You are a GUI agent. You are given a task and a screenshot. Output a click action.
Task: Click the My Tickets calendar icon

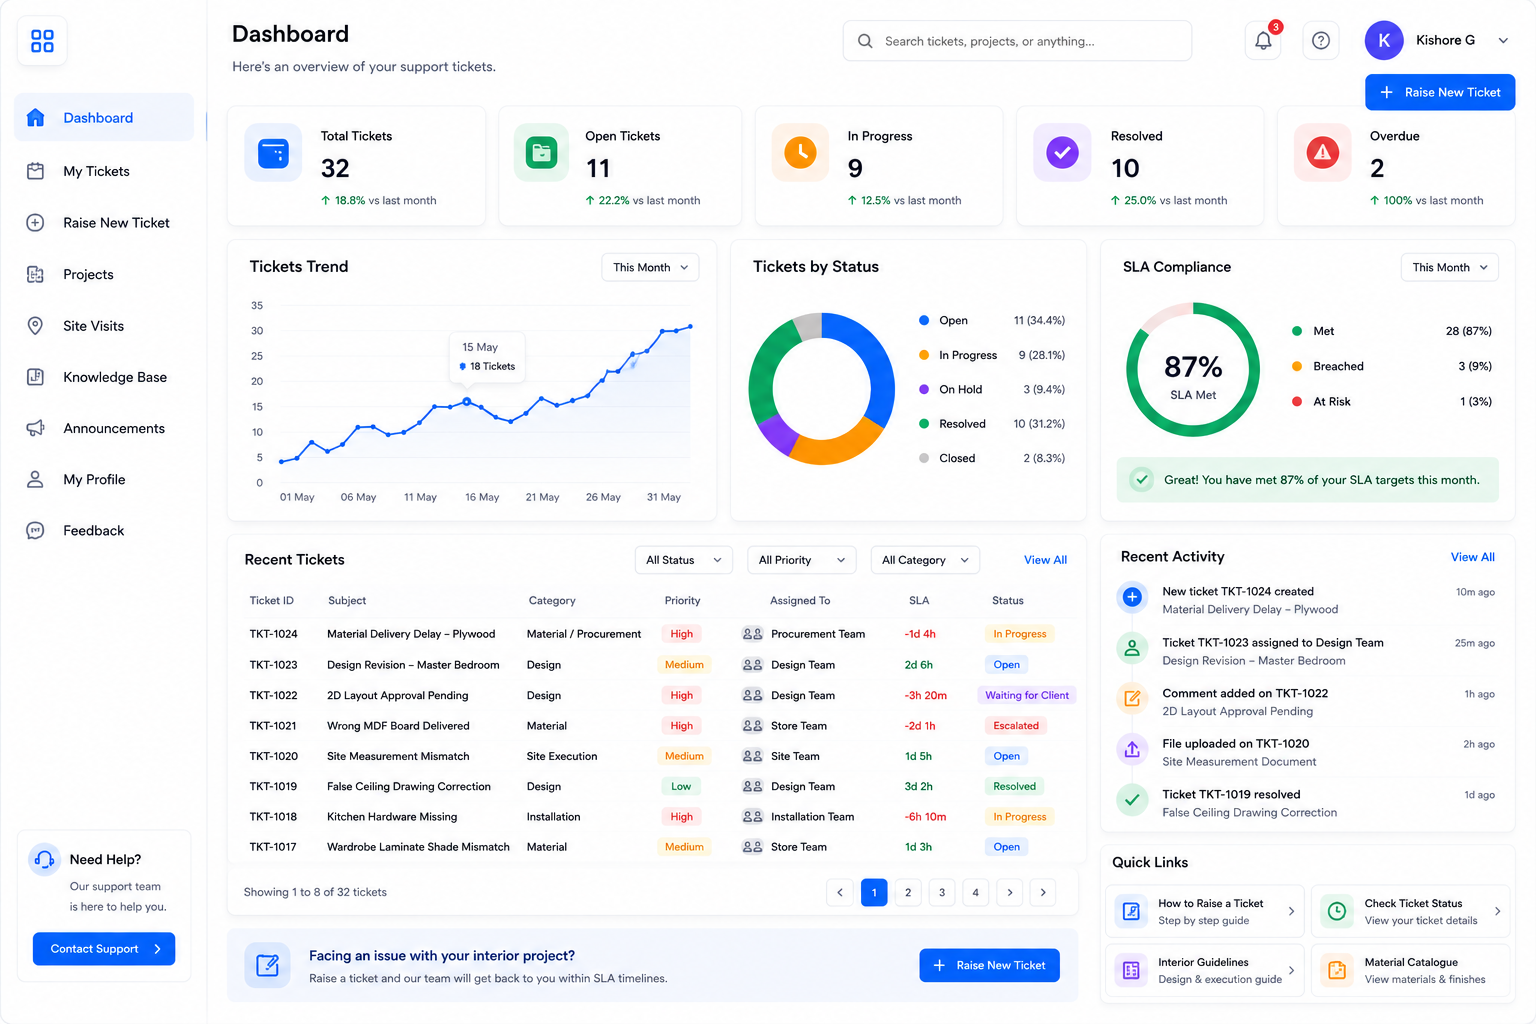click(x=35, y=171)
